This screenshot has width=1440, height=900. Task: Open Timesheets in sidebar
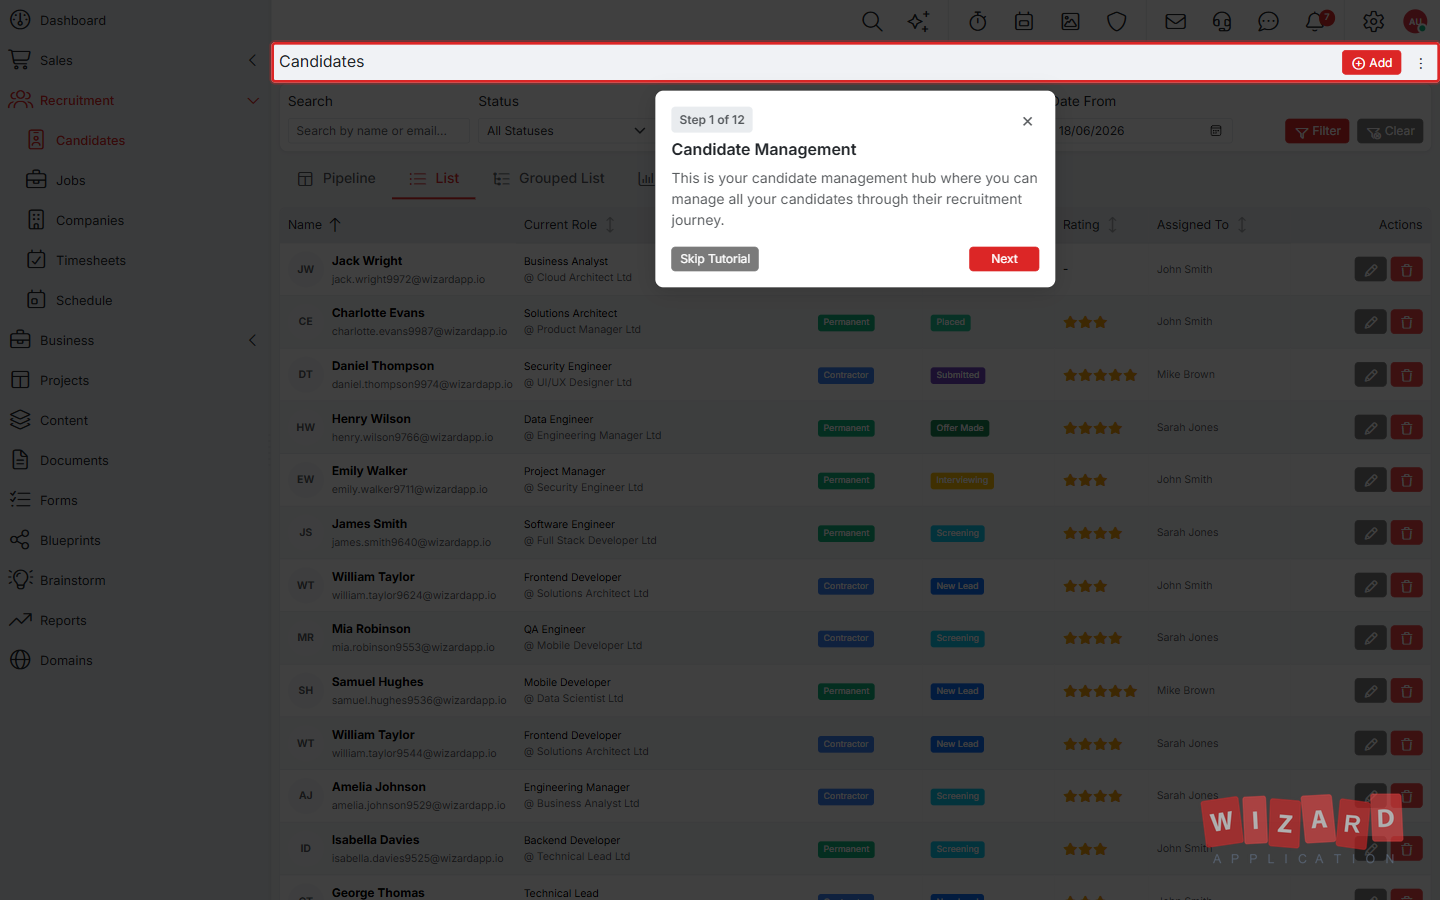90,260
